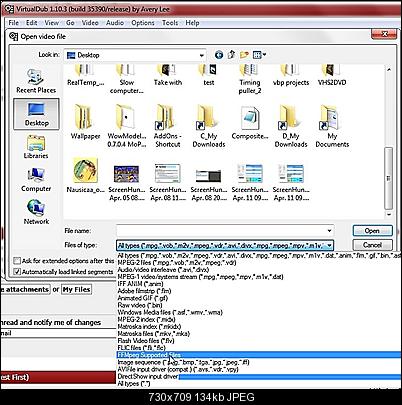Choose Matroska files type option
Image resolution: width=402 pixels, height=405 pixels.
point(258,334)
